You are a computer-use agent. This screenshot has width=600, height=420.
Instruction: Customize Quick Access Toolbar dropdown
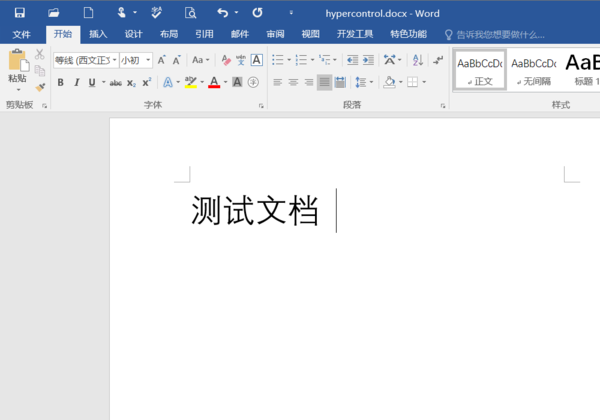(x=291, y=13)
